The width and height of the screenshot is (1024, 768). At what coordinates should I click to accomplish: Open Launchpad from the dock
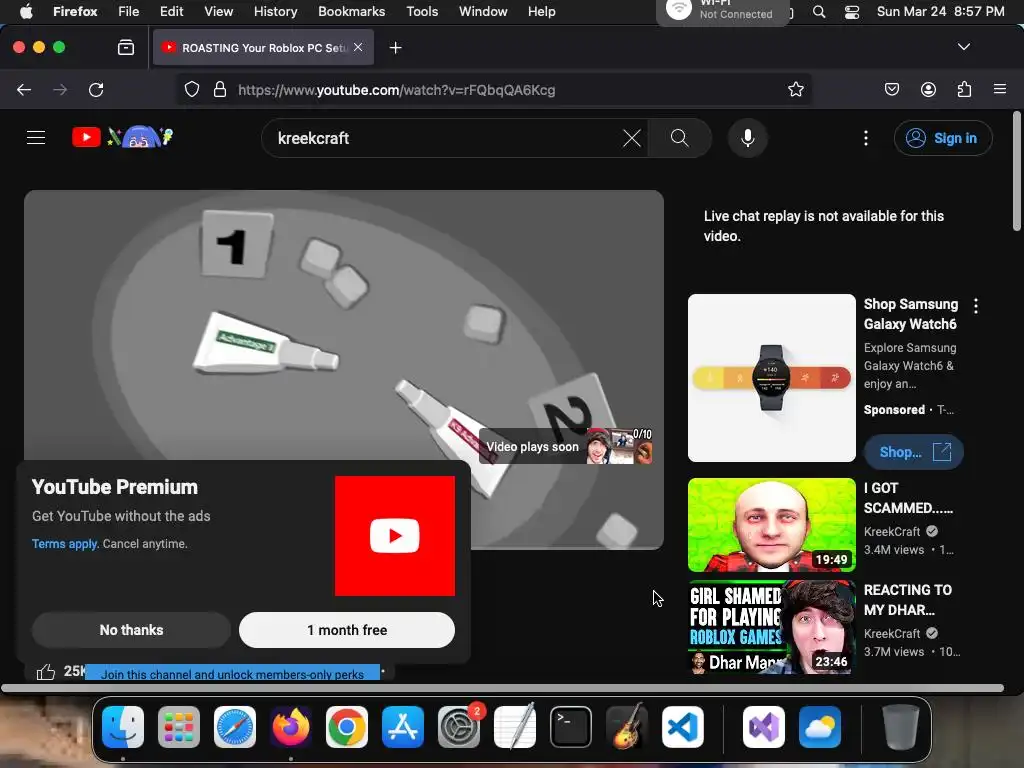point(178,727)
